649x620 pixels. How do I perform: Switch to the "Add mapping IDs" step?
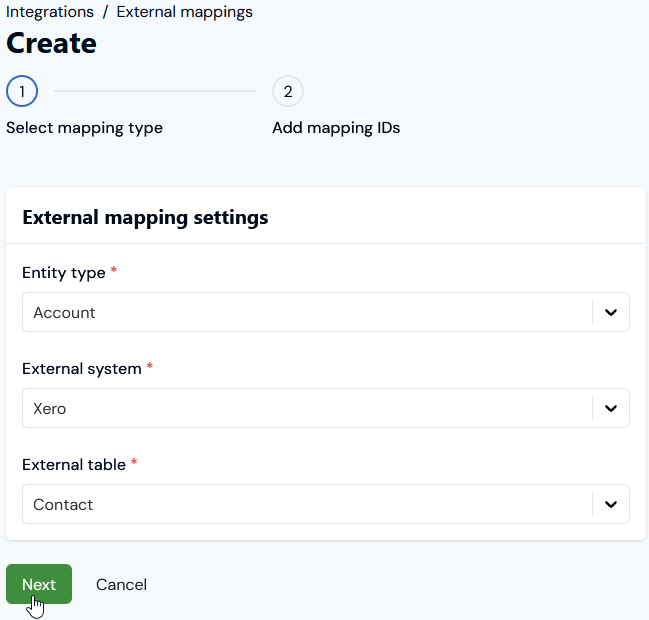[x=336, y=128]
